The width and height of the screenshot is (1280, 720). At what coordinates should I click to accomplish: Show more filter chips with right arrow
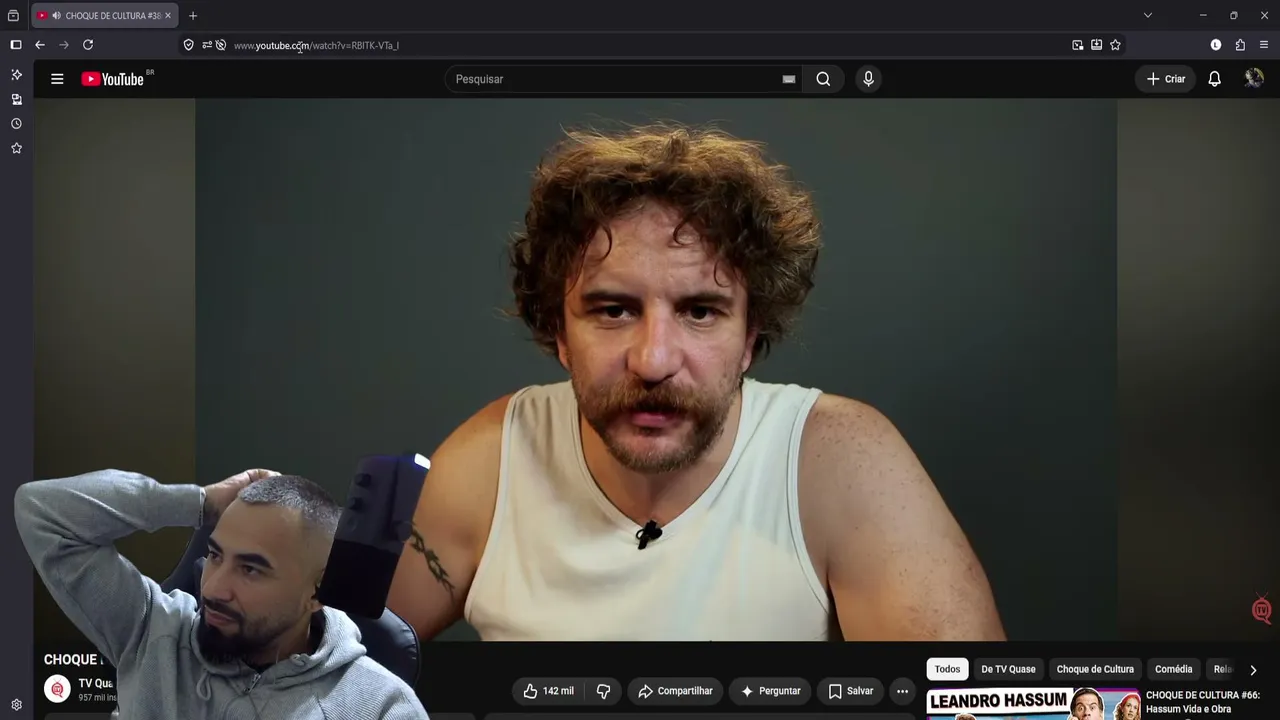(1253, 670)
